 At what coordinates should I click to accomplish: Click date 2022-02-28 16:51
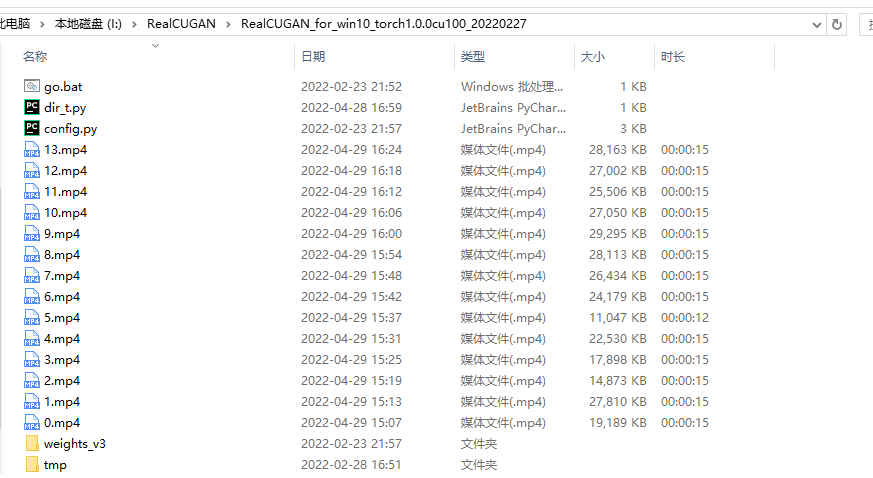(x=351, y=465)
